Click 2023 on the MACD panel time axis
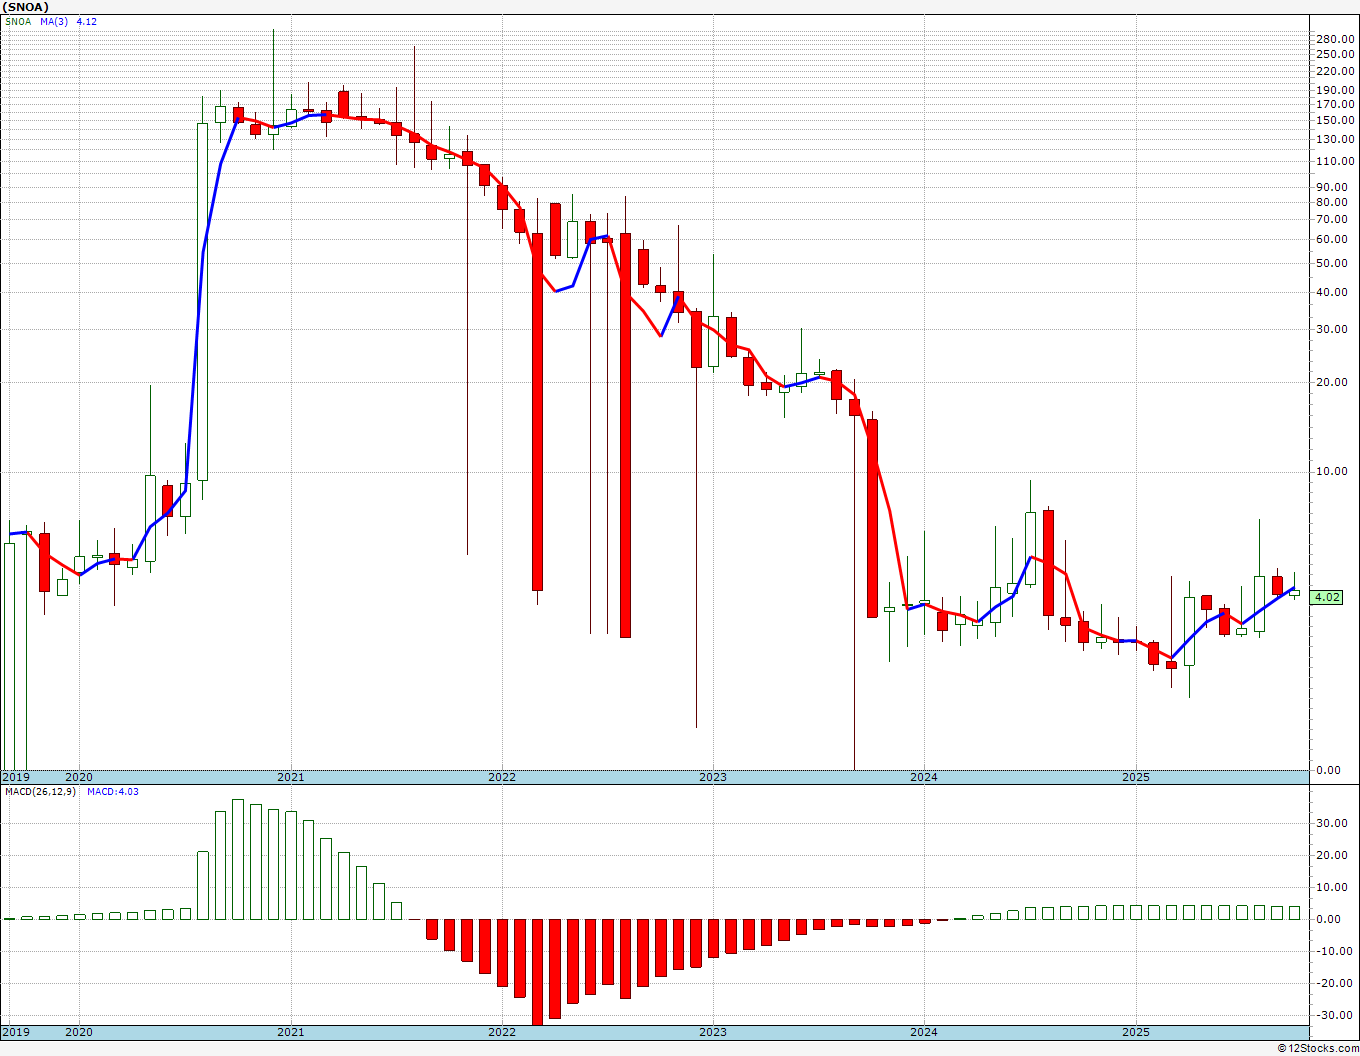The height and width of the screenshot is (1056, 1360). [x=712, y=1031]
